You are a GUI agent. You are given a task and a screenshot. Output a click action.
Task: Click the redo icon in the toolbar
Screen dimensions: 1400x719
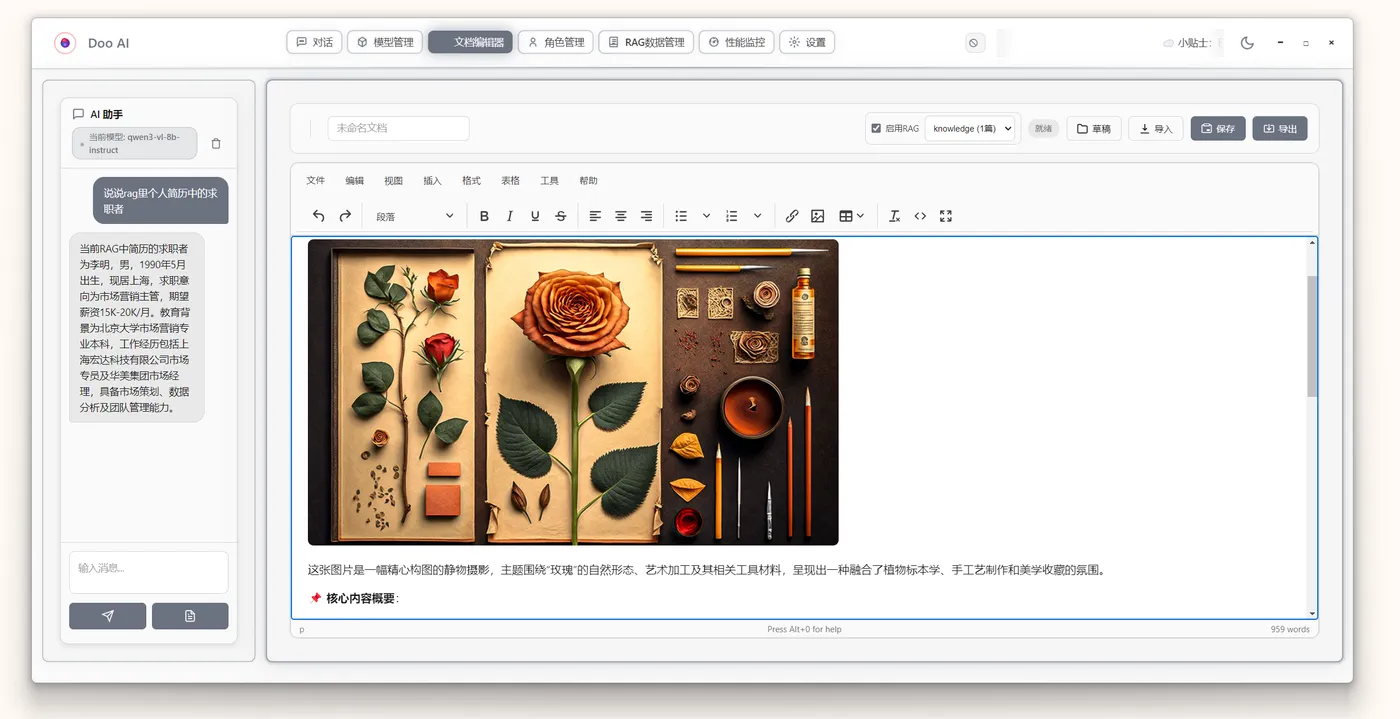click(344, 215)
